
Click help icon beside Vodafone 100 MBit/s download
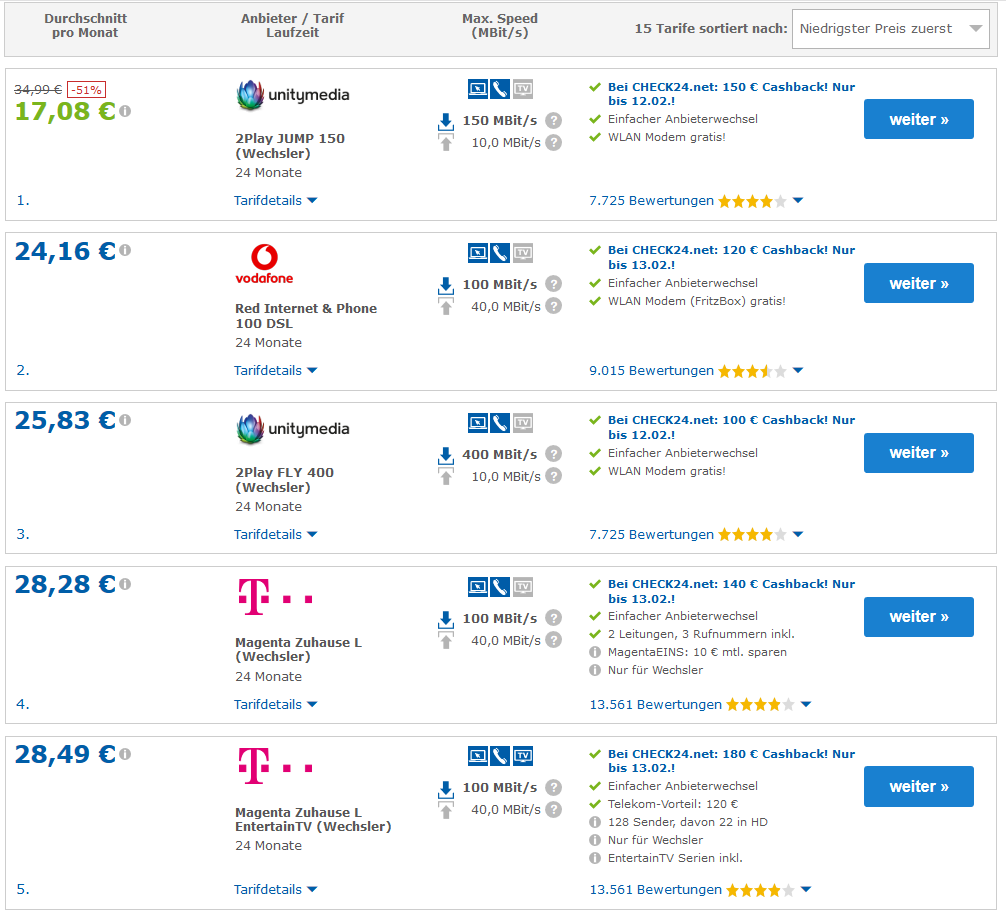click(x=554, y=284)
